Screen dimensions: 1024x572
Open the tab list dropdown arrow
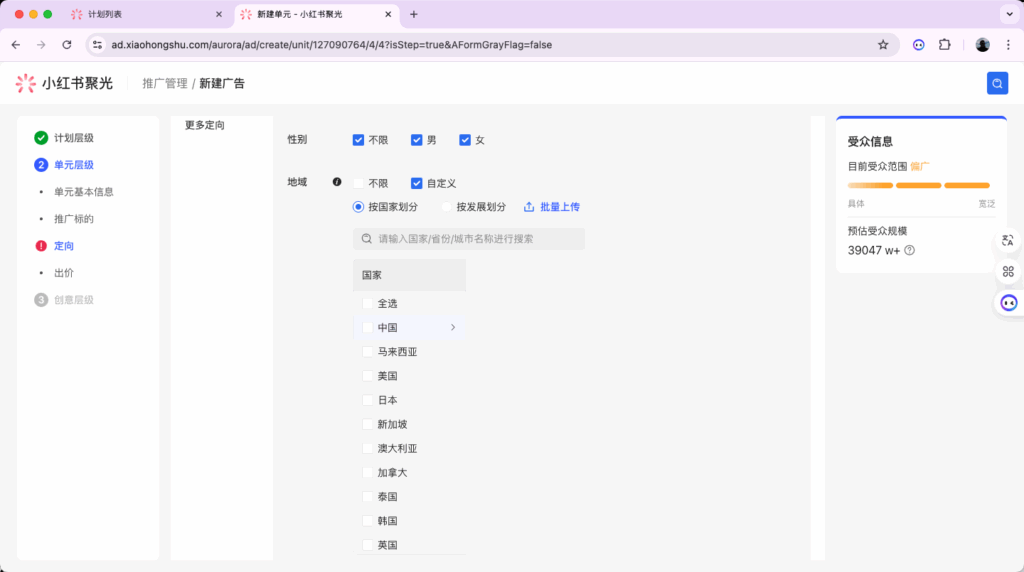(x=1009, y=14)
